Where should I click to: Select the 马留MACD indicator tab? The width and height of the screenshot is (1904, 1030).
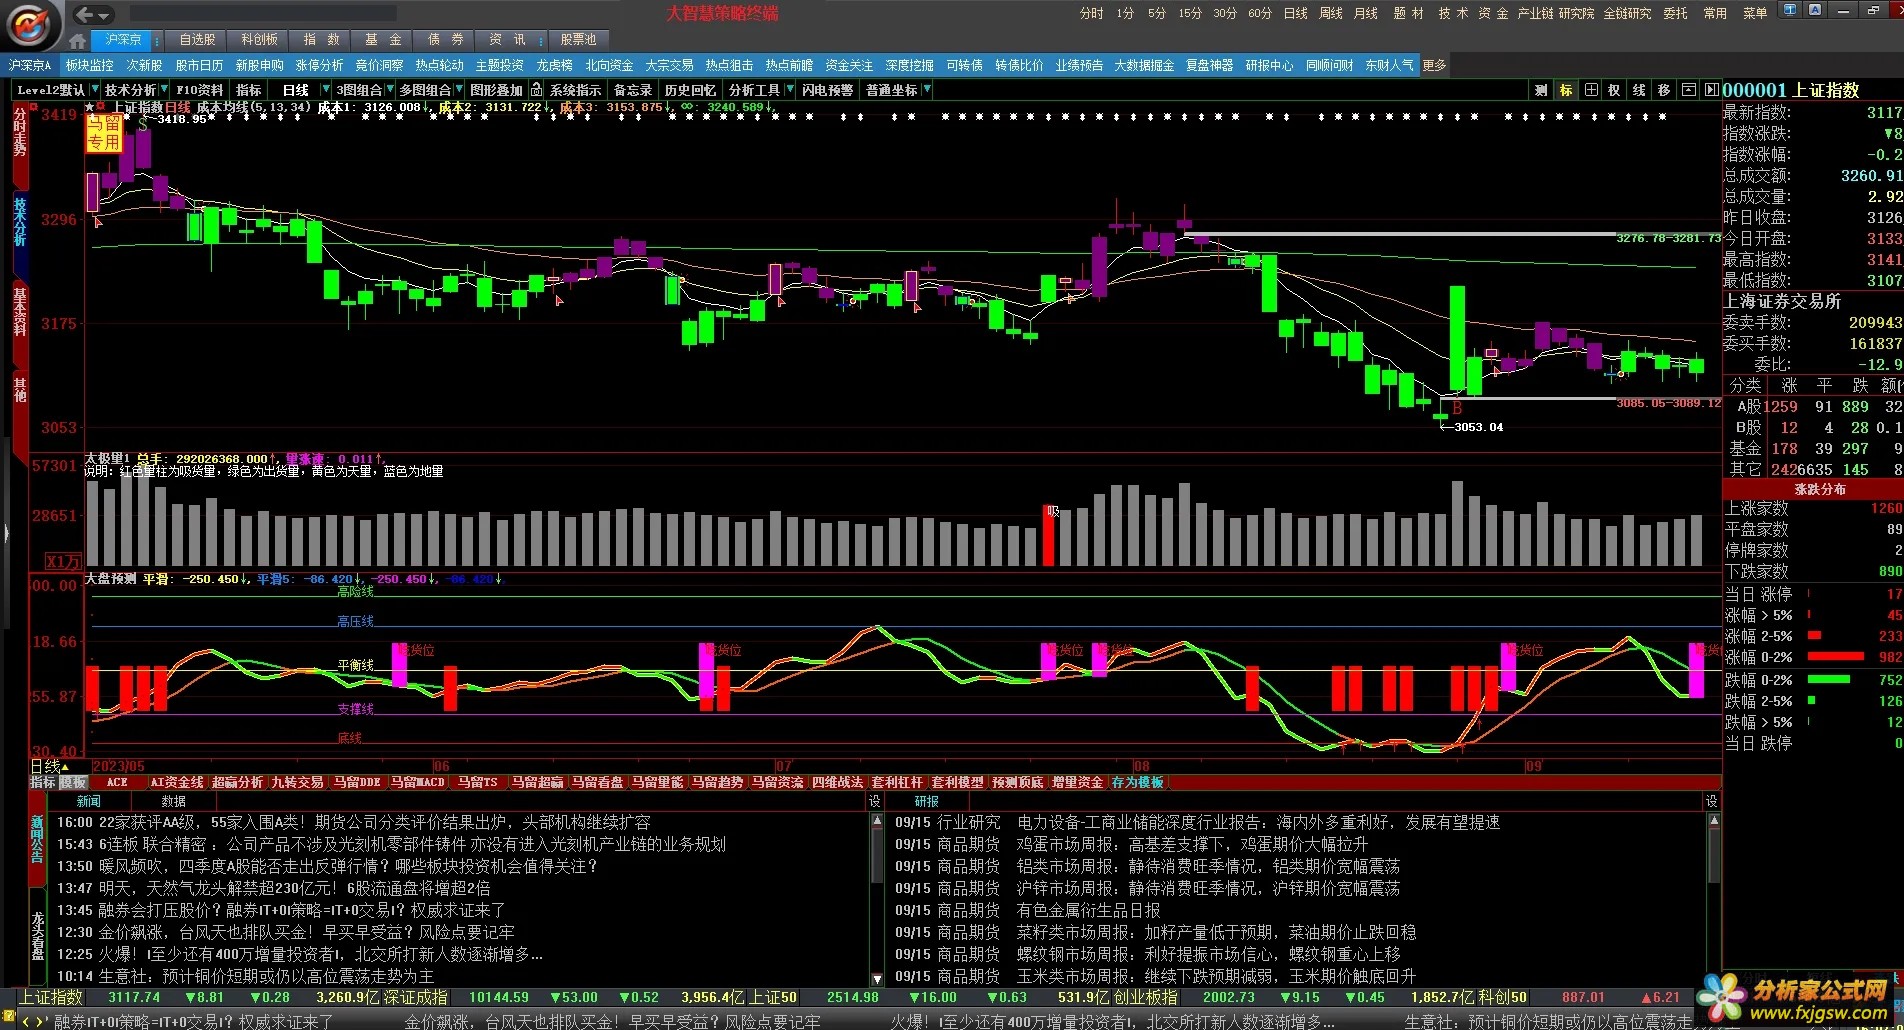(x=418, y=783)
